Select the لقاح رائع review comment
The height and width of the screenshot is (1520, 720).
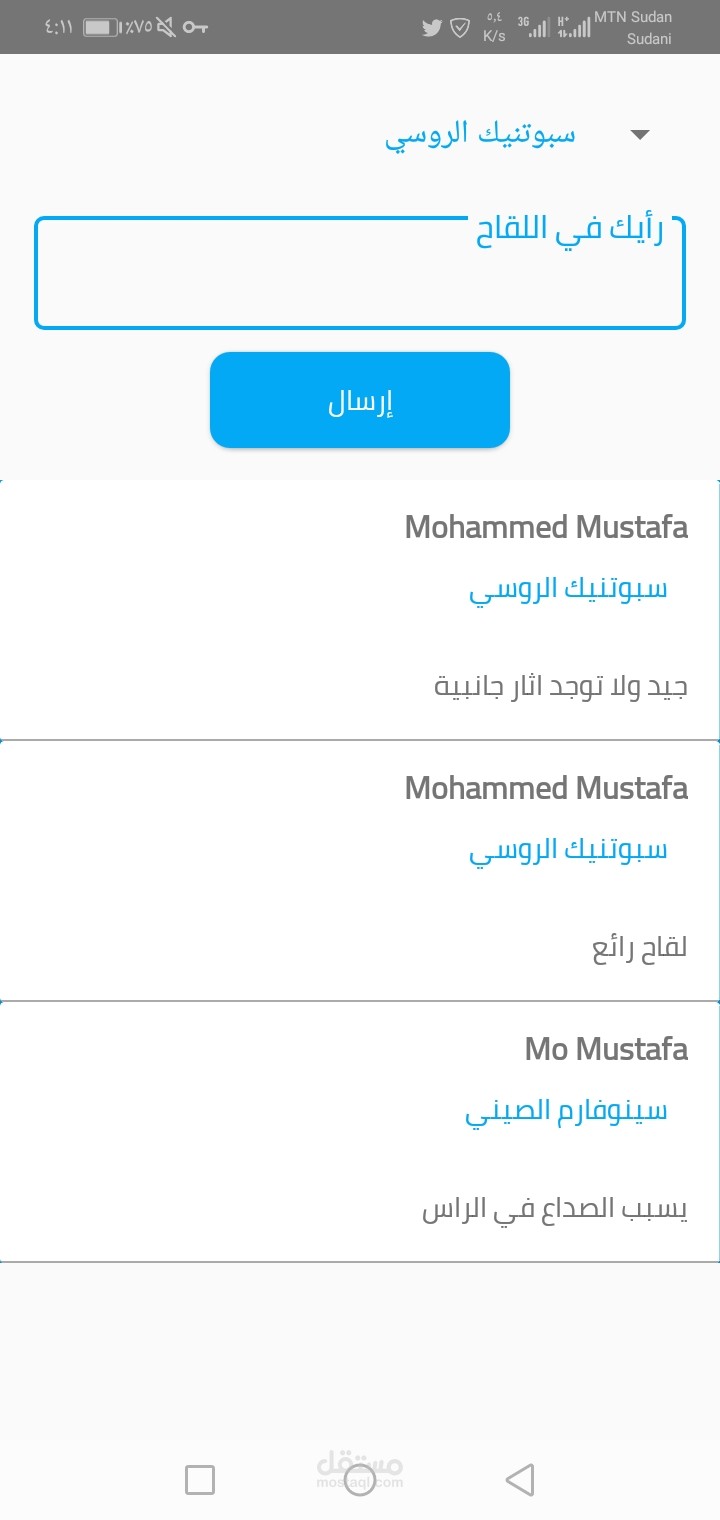tap(640, 948)
